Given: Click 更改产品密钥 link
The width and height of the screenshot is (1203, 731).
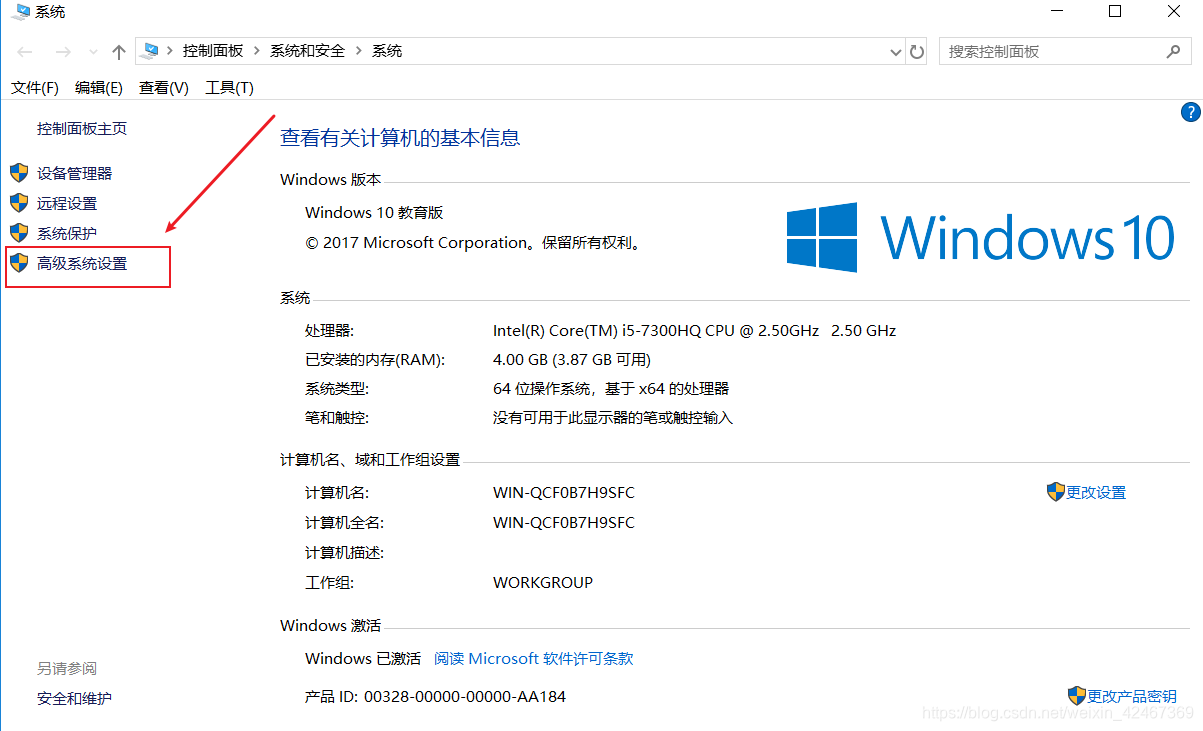Looking at the screenshot, I should coord(1132,696).
